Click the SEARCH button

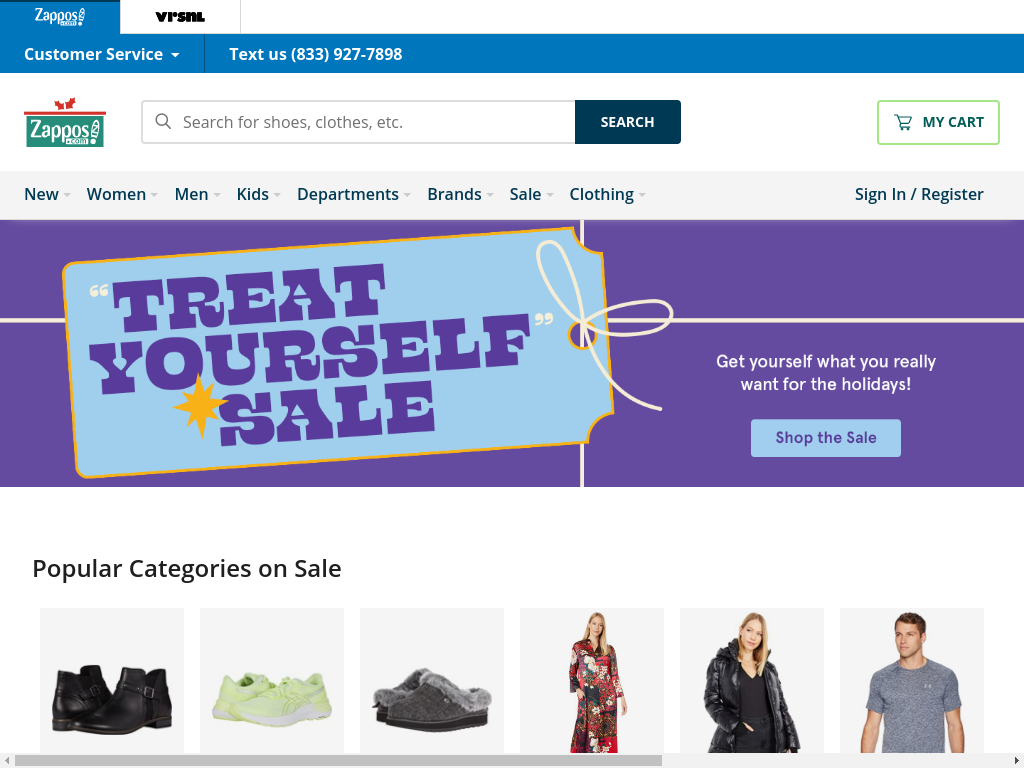tap(628, 122)
